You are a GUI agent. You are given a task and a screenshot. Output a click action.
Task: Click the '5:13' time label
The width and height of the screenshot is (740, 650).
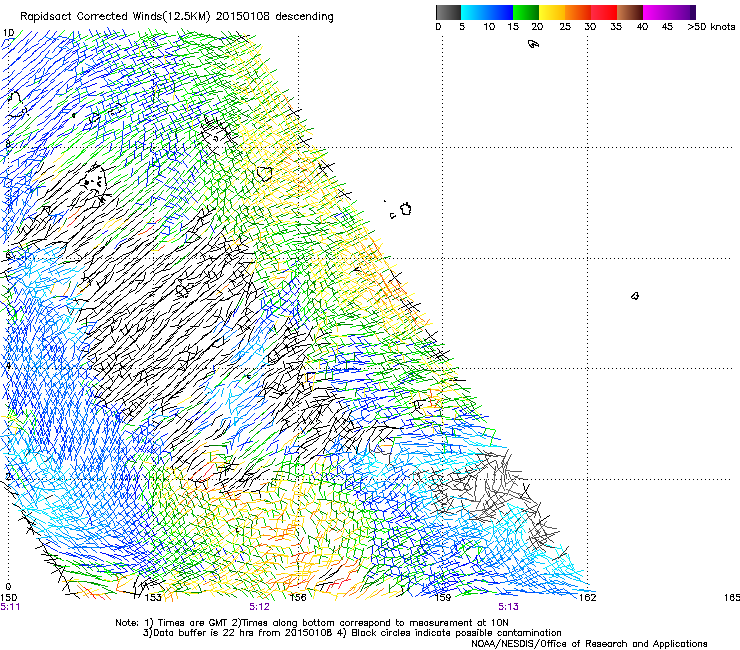point(508,607)
